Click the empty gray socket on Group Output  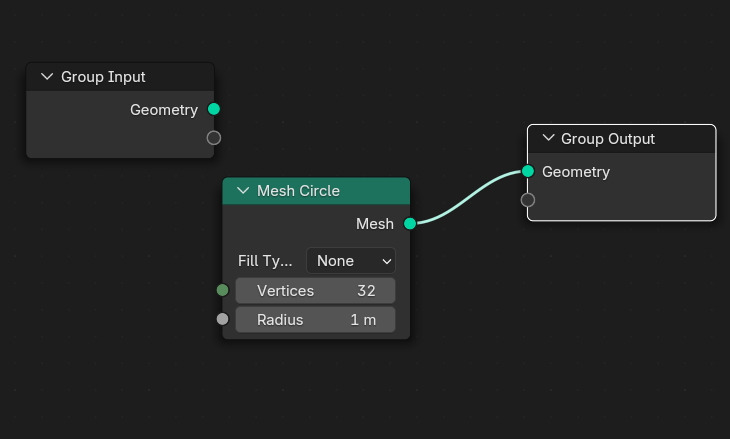tap(527, 200)
